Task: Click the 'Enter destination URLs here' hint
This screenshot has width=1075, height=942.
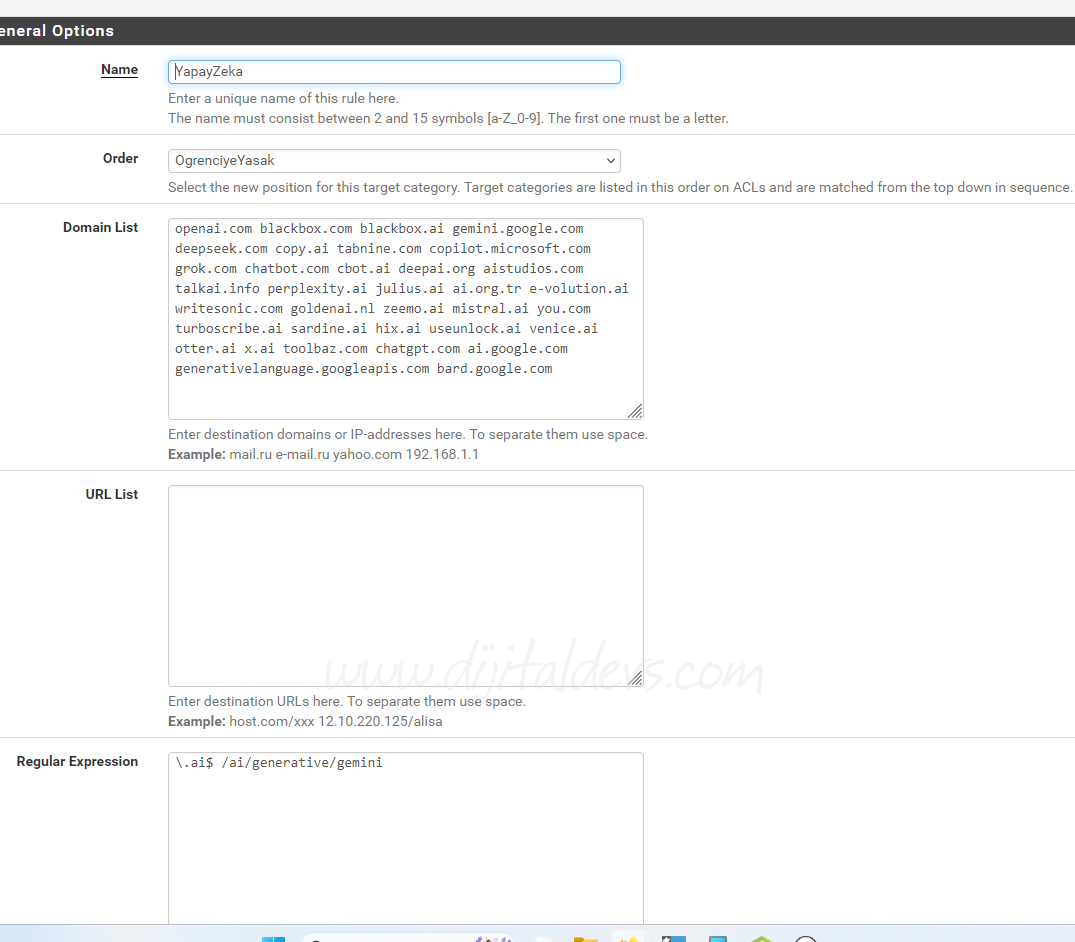Action: pyautogui.click(x=347, y=702)
